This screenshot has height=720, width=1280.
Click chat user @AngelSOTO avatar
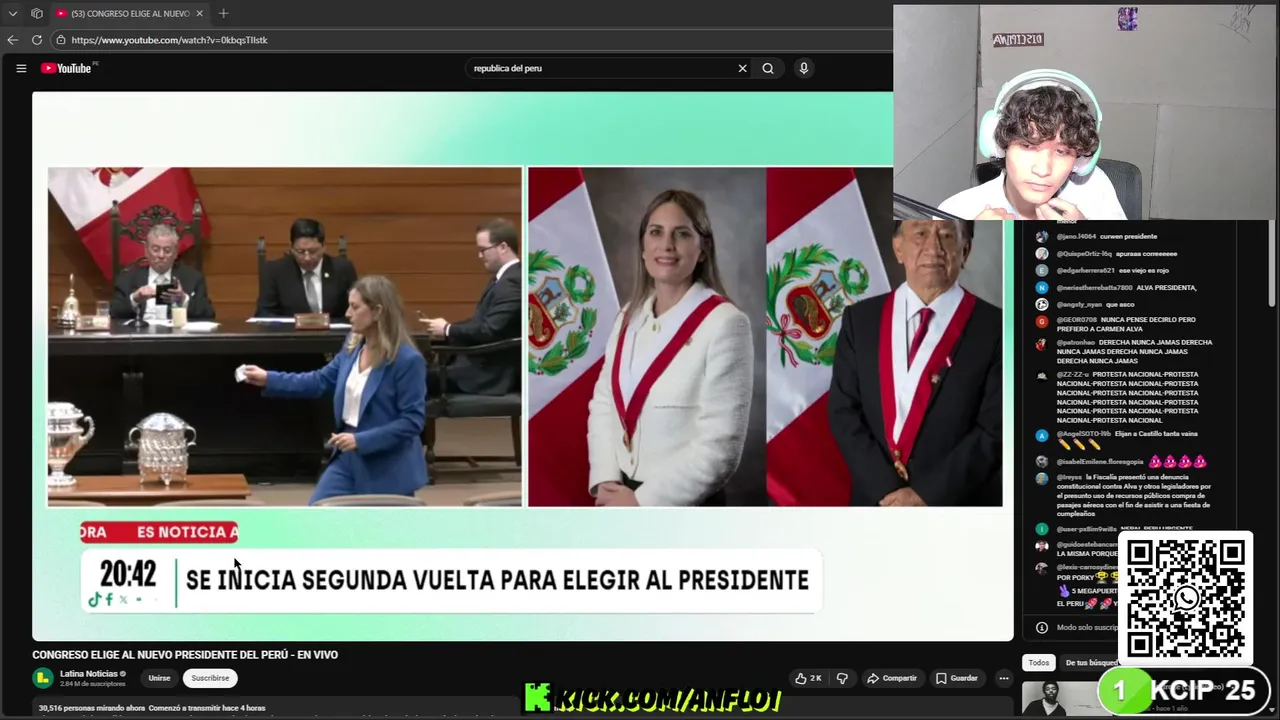click(x=1042, y=436)
